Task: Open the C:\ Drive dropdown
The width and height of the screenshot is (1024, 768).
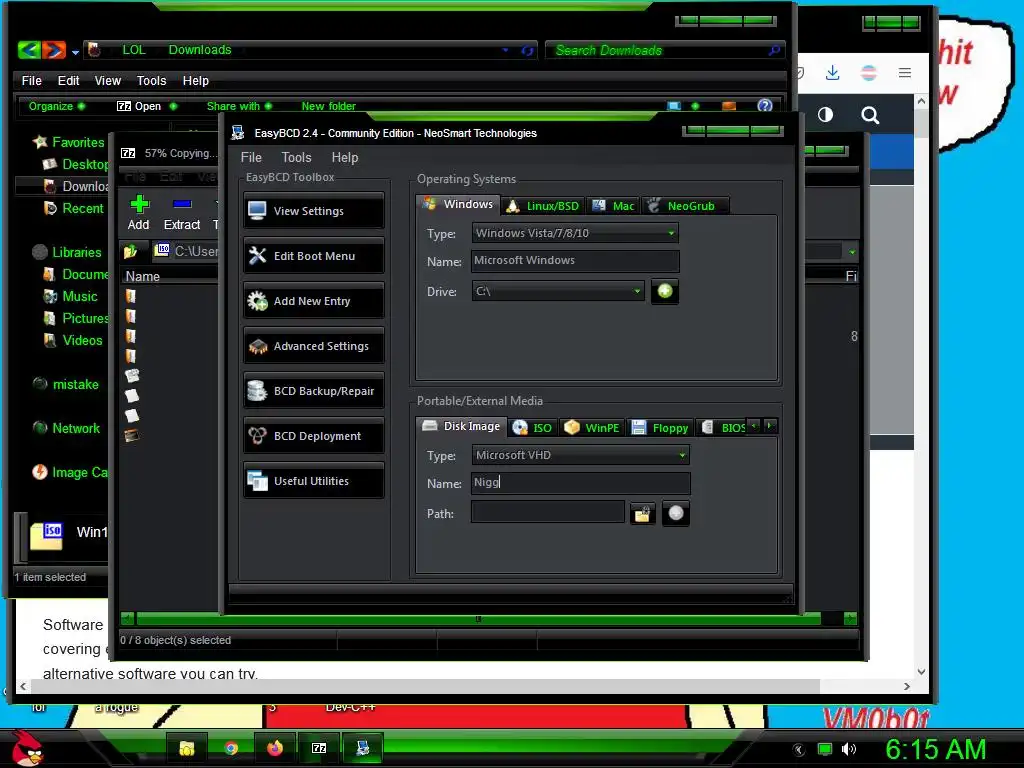Action: click(x=558, y=291)
